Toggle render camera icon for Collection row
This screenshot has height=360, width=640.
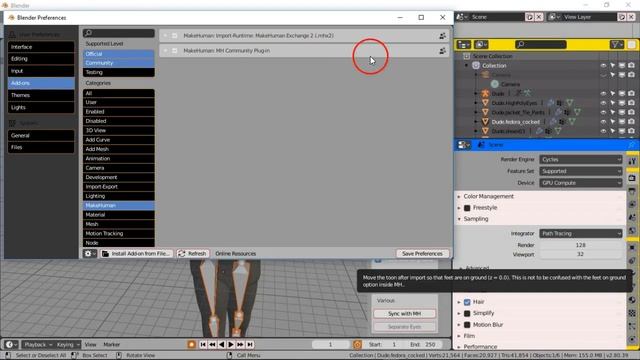[x=631, y=65]
